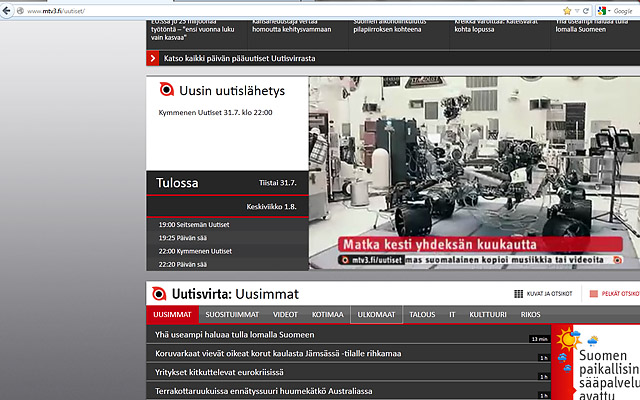Viewport: 640px width, 400px height.
Task: Open top story about EU:ssa 25 miljoonaa työtöntä
Action: coord(193,29)
